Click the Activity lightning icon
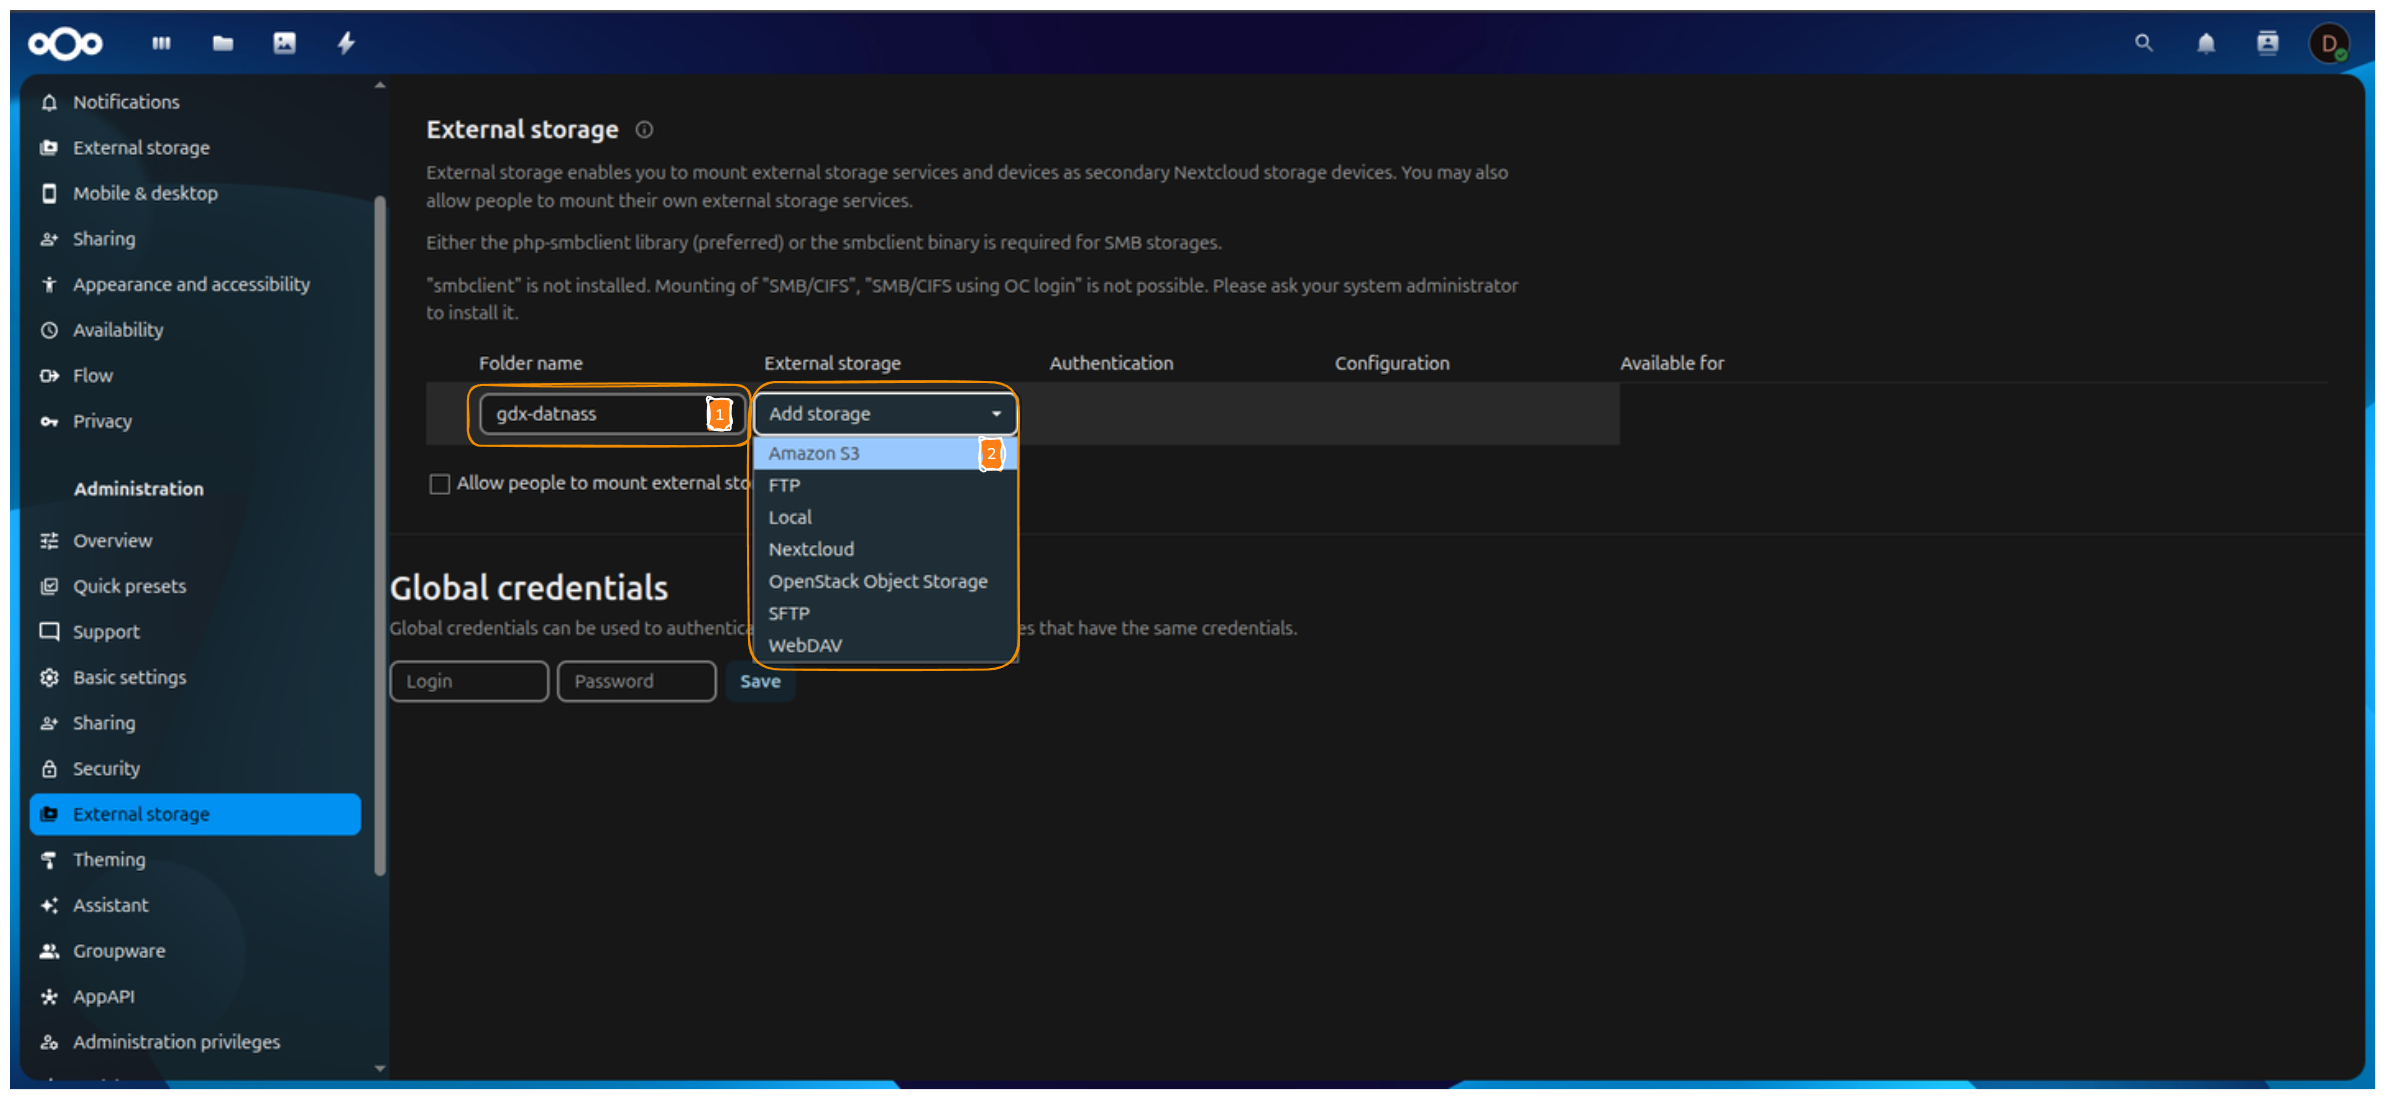The height and width of the screenshot is (1099, 2385). (x=347, y=43)
